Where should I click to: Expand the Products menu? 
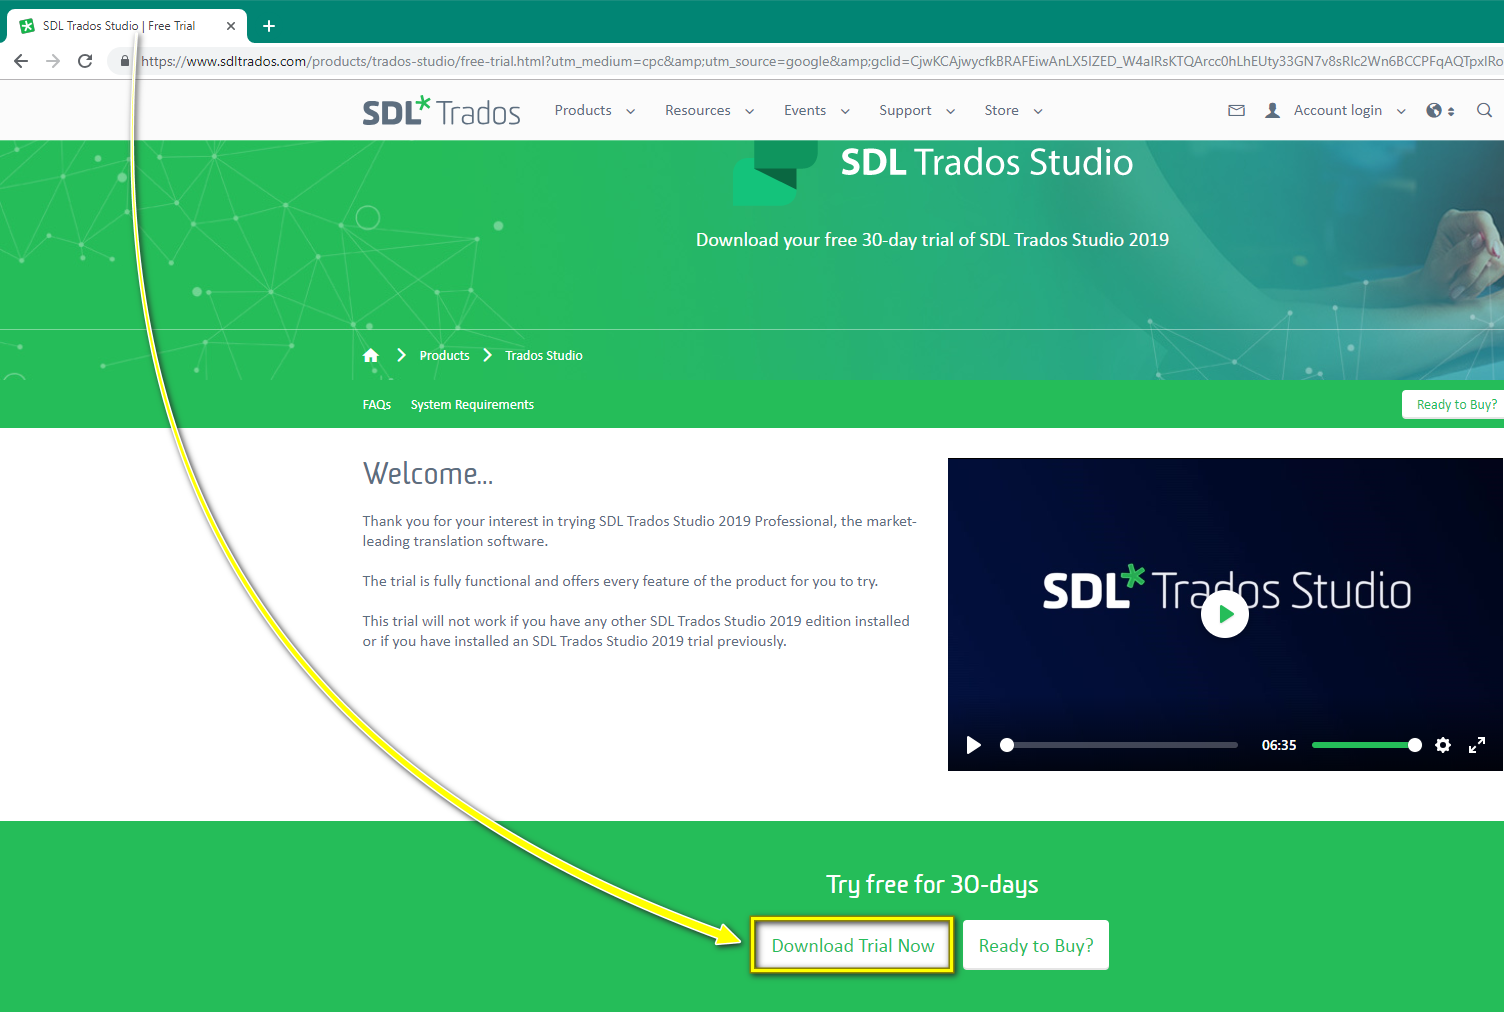tap(595, 111)
